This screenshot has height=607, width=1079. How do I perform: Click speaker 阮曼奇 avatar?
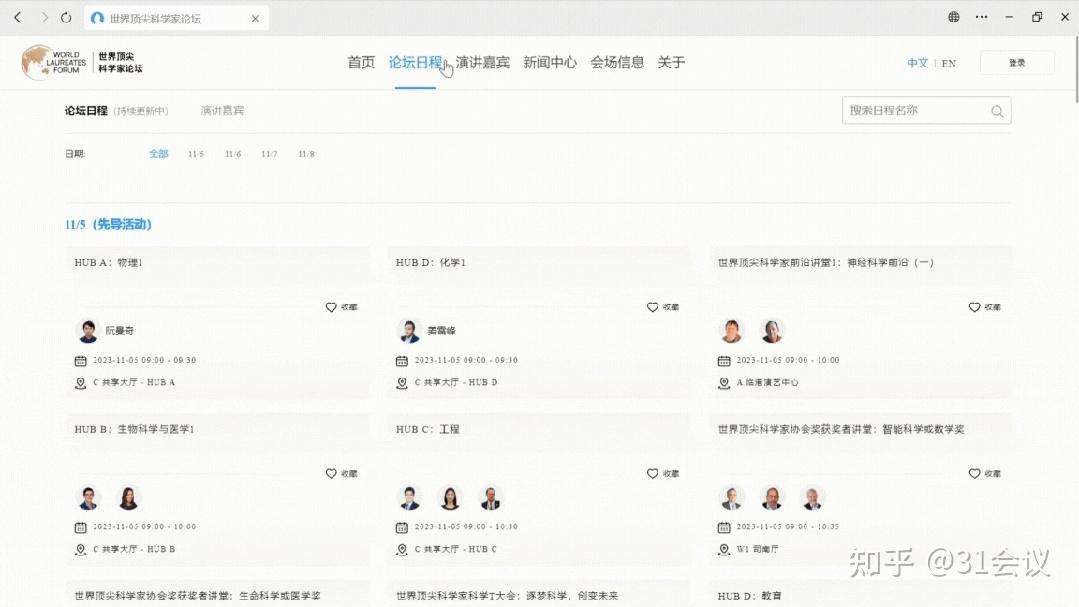click(x=88, y=331)
